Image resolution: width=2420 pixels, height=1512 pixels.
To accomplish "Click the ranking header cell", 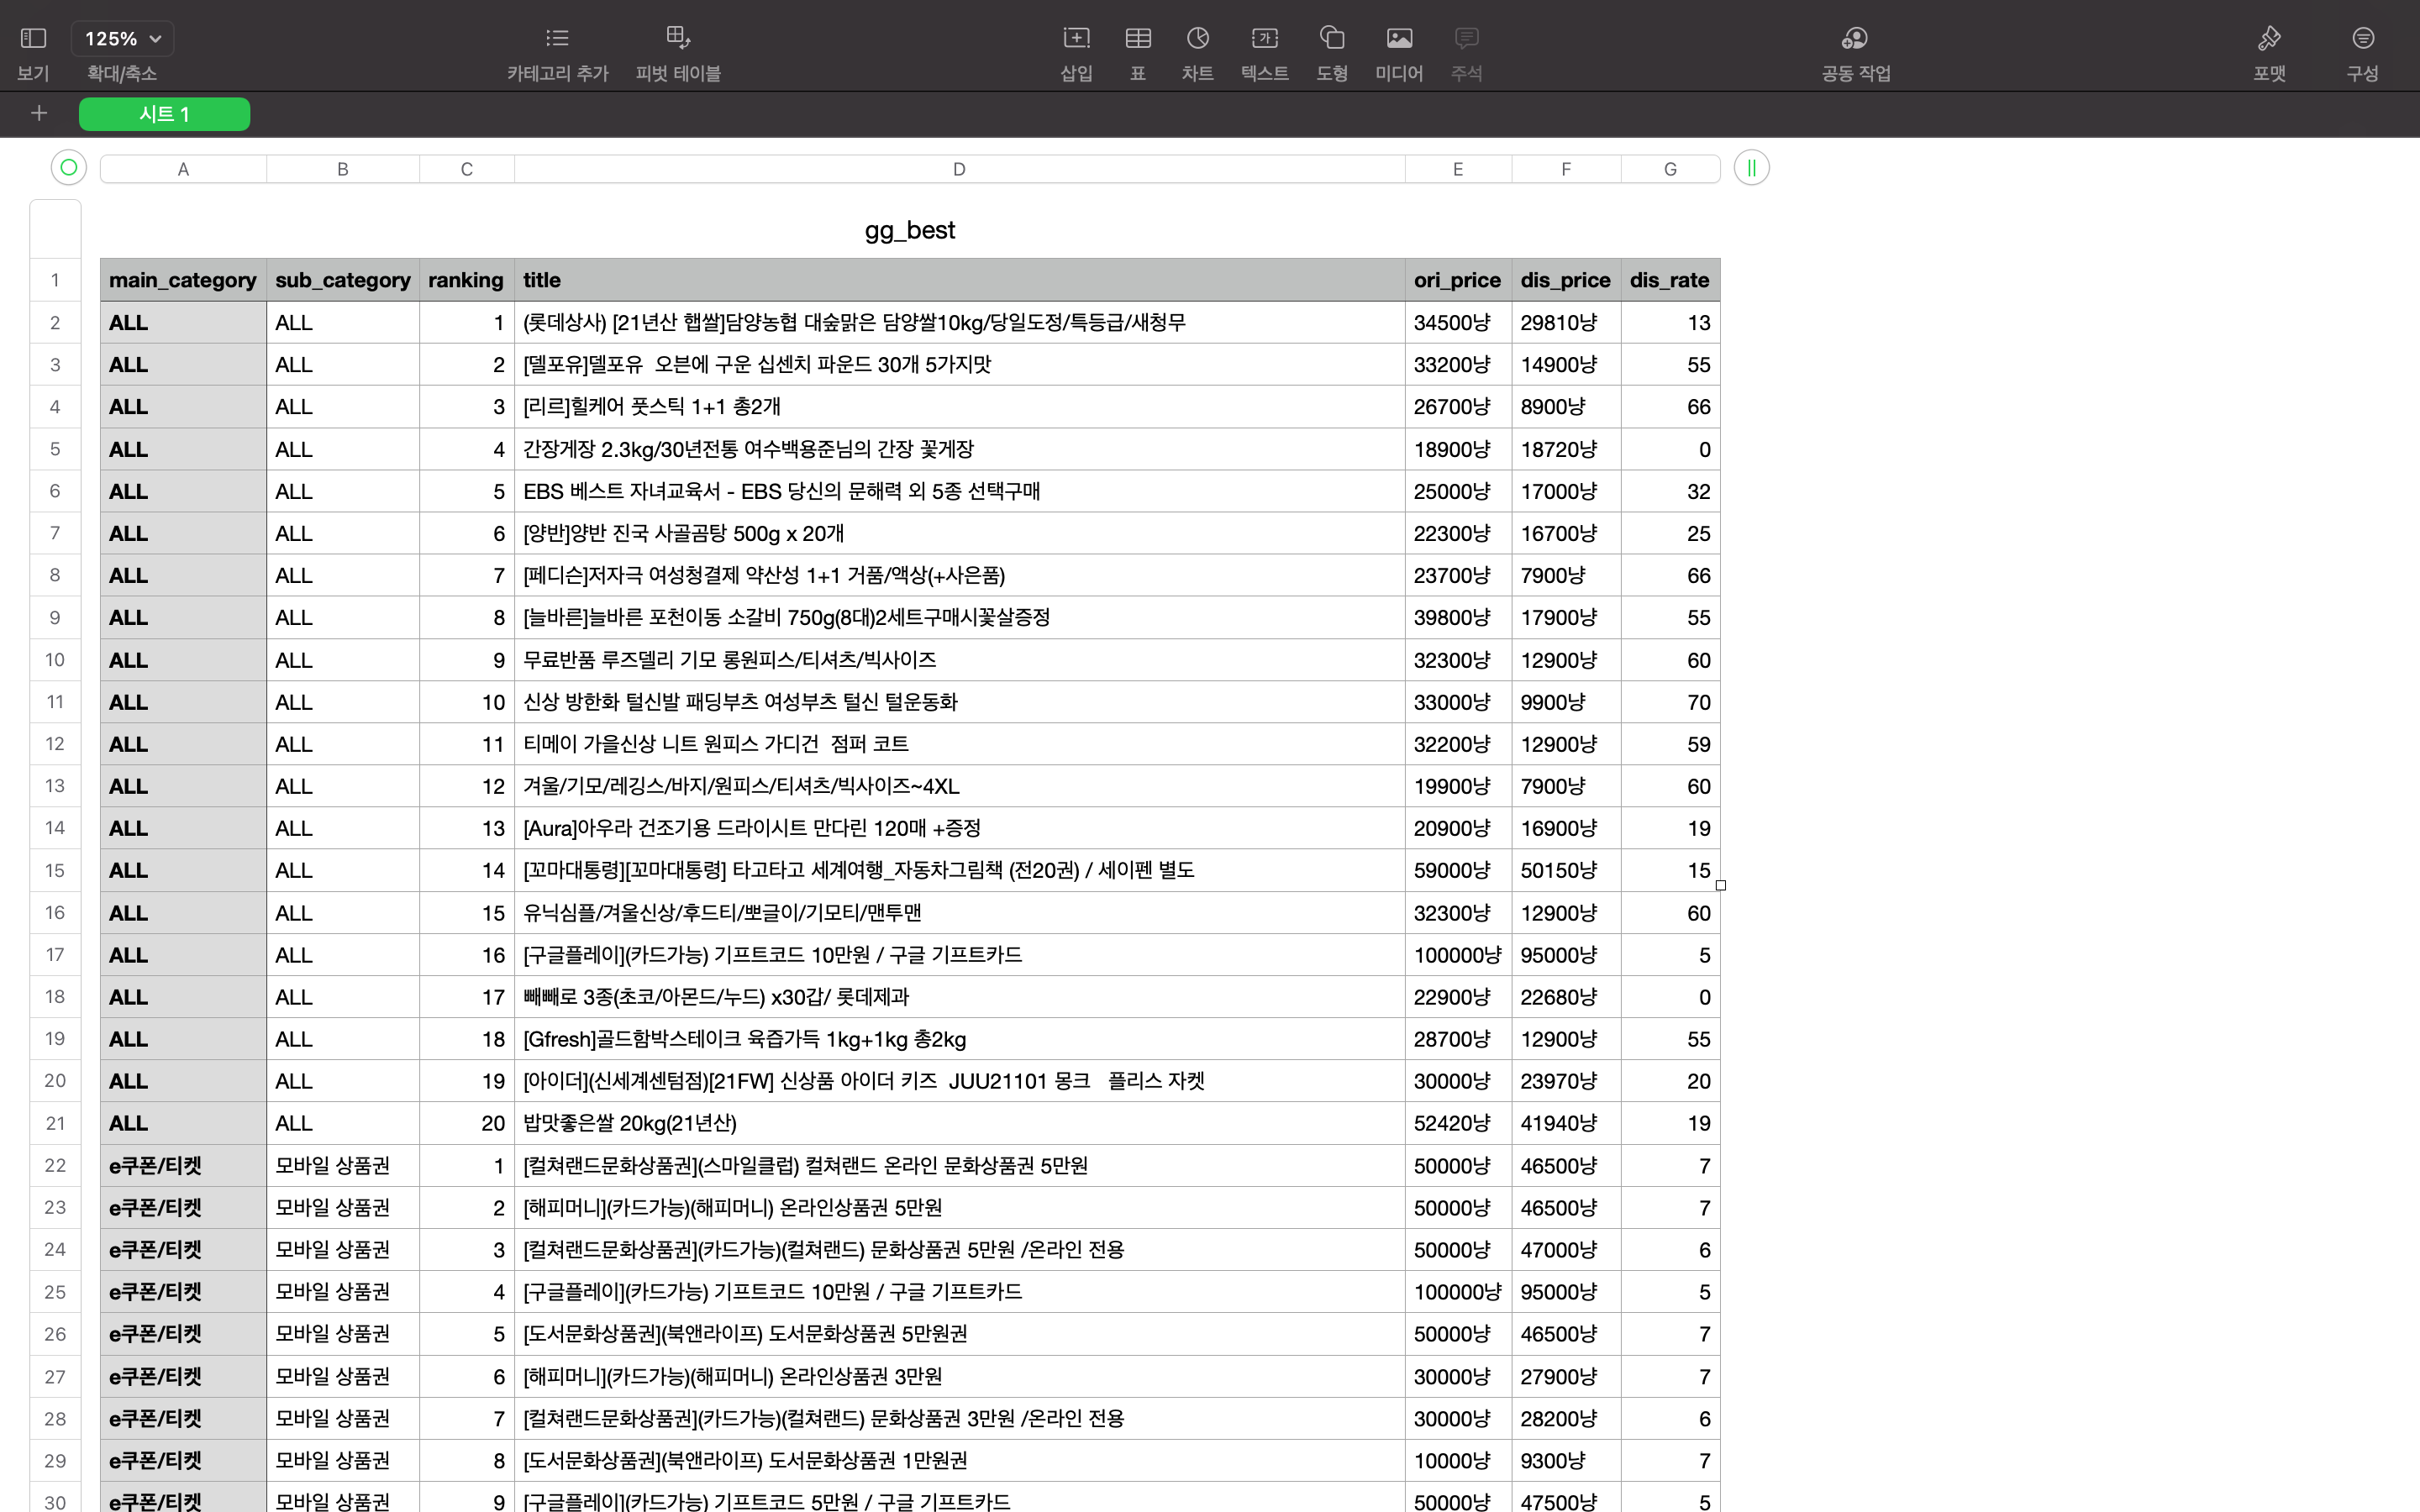I will tap(467, 280).
